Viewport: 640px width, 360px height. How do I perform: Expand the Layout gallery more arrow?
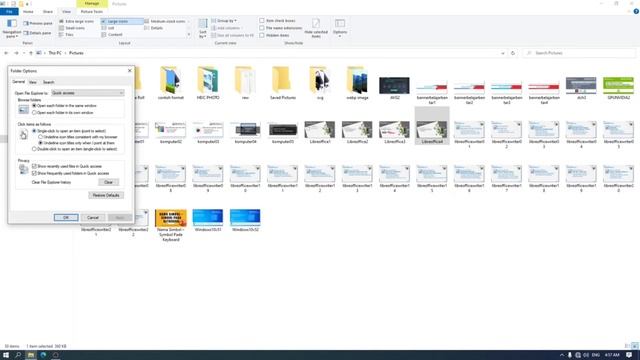pos(189,35)
